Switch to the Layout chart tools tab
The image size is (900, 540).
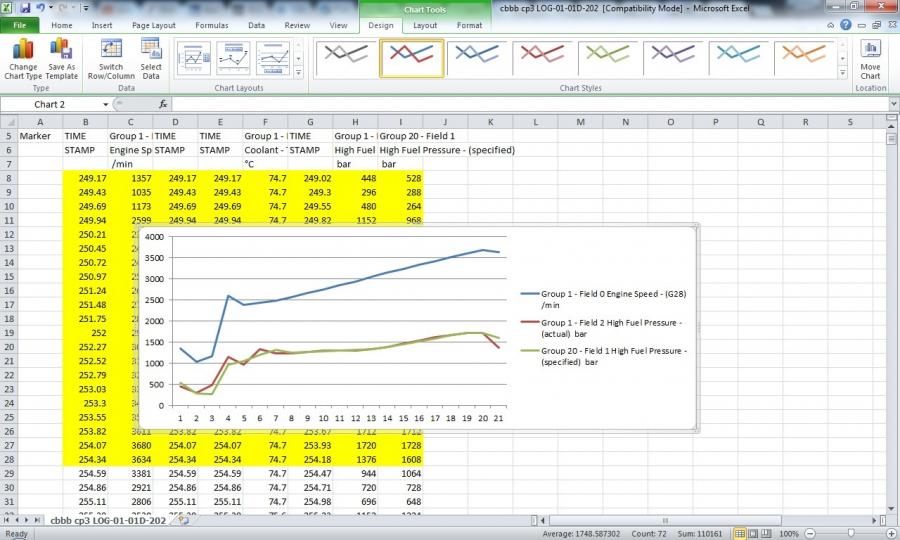[425, 25]
